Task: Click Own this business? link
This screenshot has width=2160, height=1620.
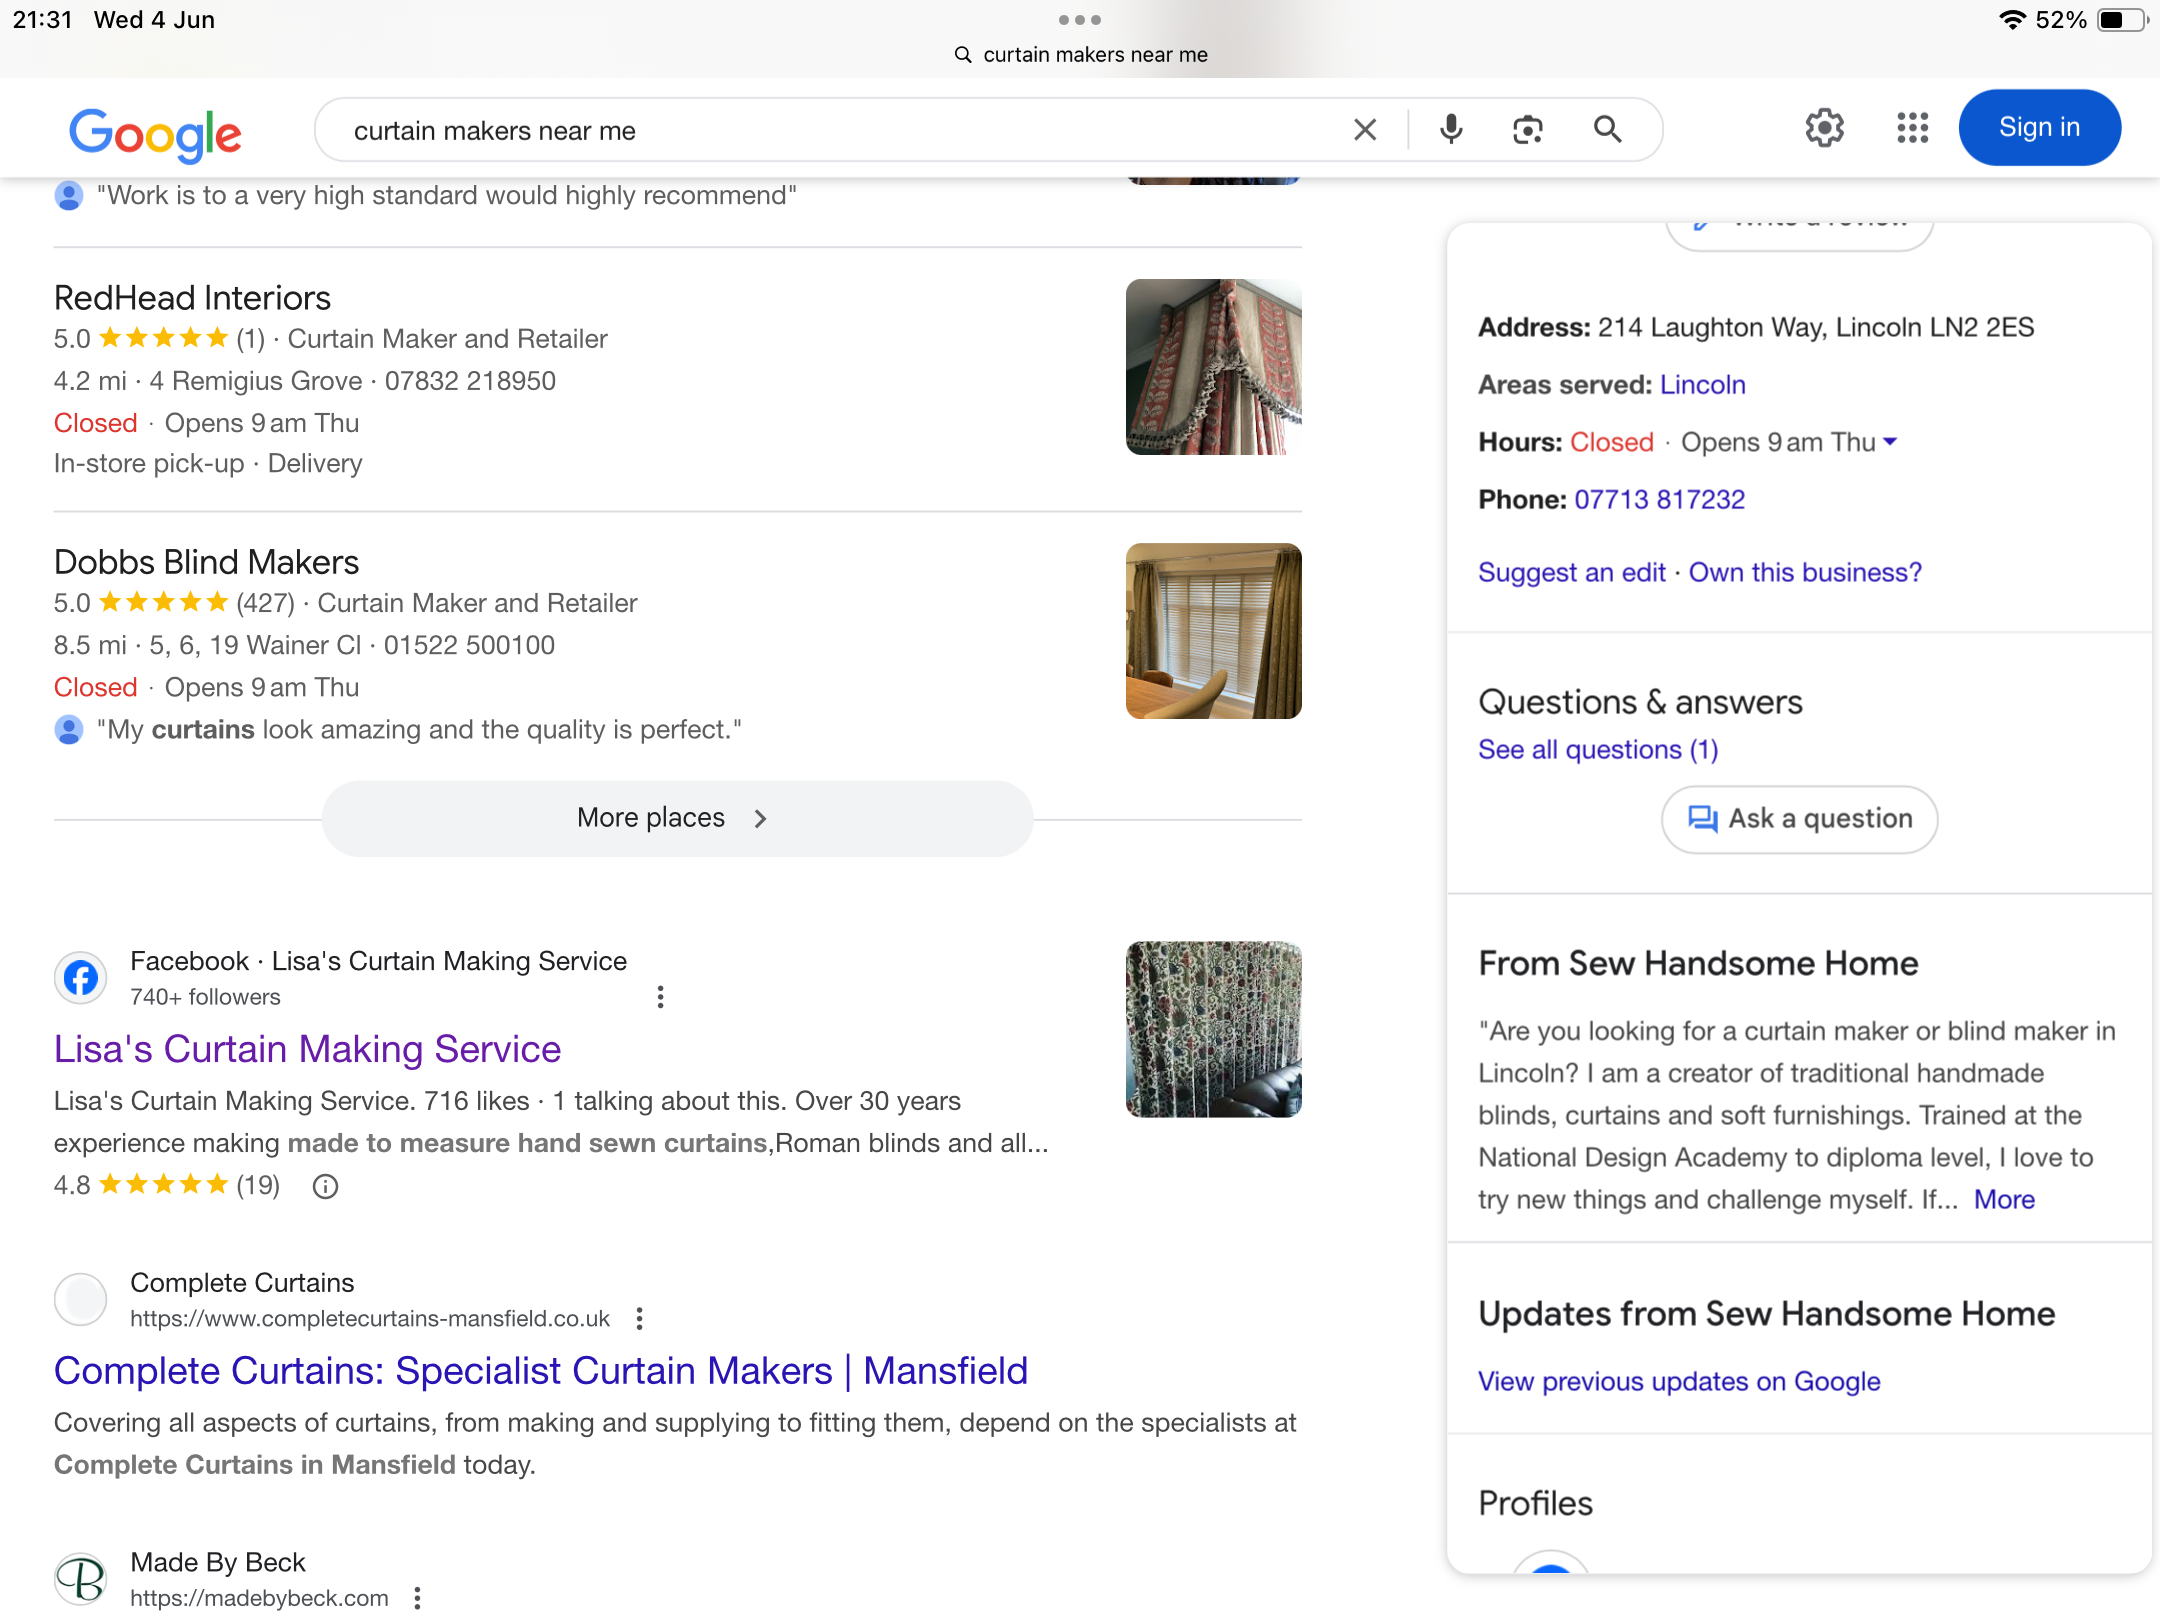Action: pos(1806,573)
